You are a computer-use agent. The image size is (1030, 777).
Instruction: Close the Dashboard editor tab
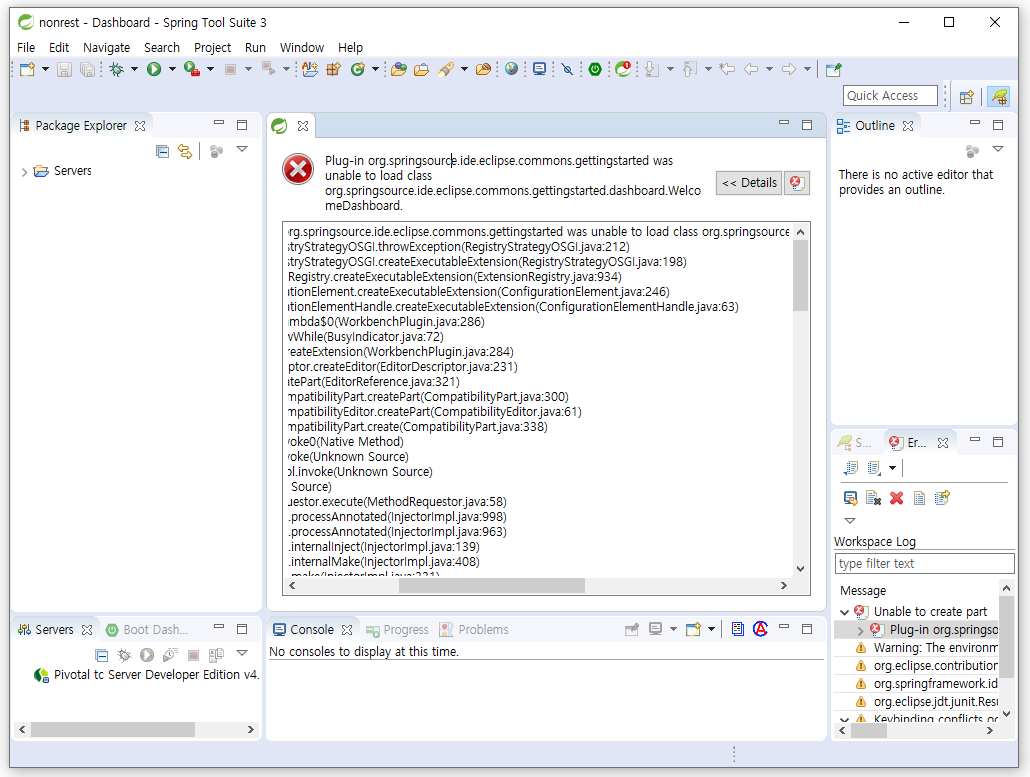[x=303, y=125]
